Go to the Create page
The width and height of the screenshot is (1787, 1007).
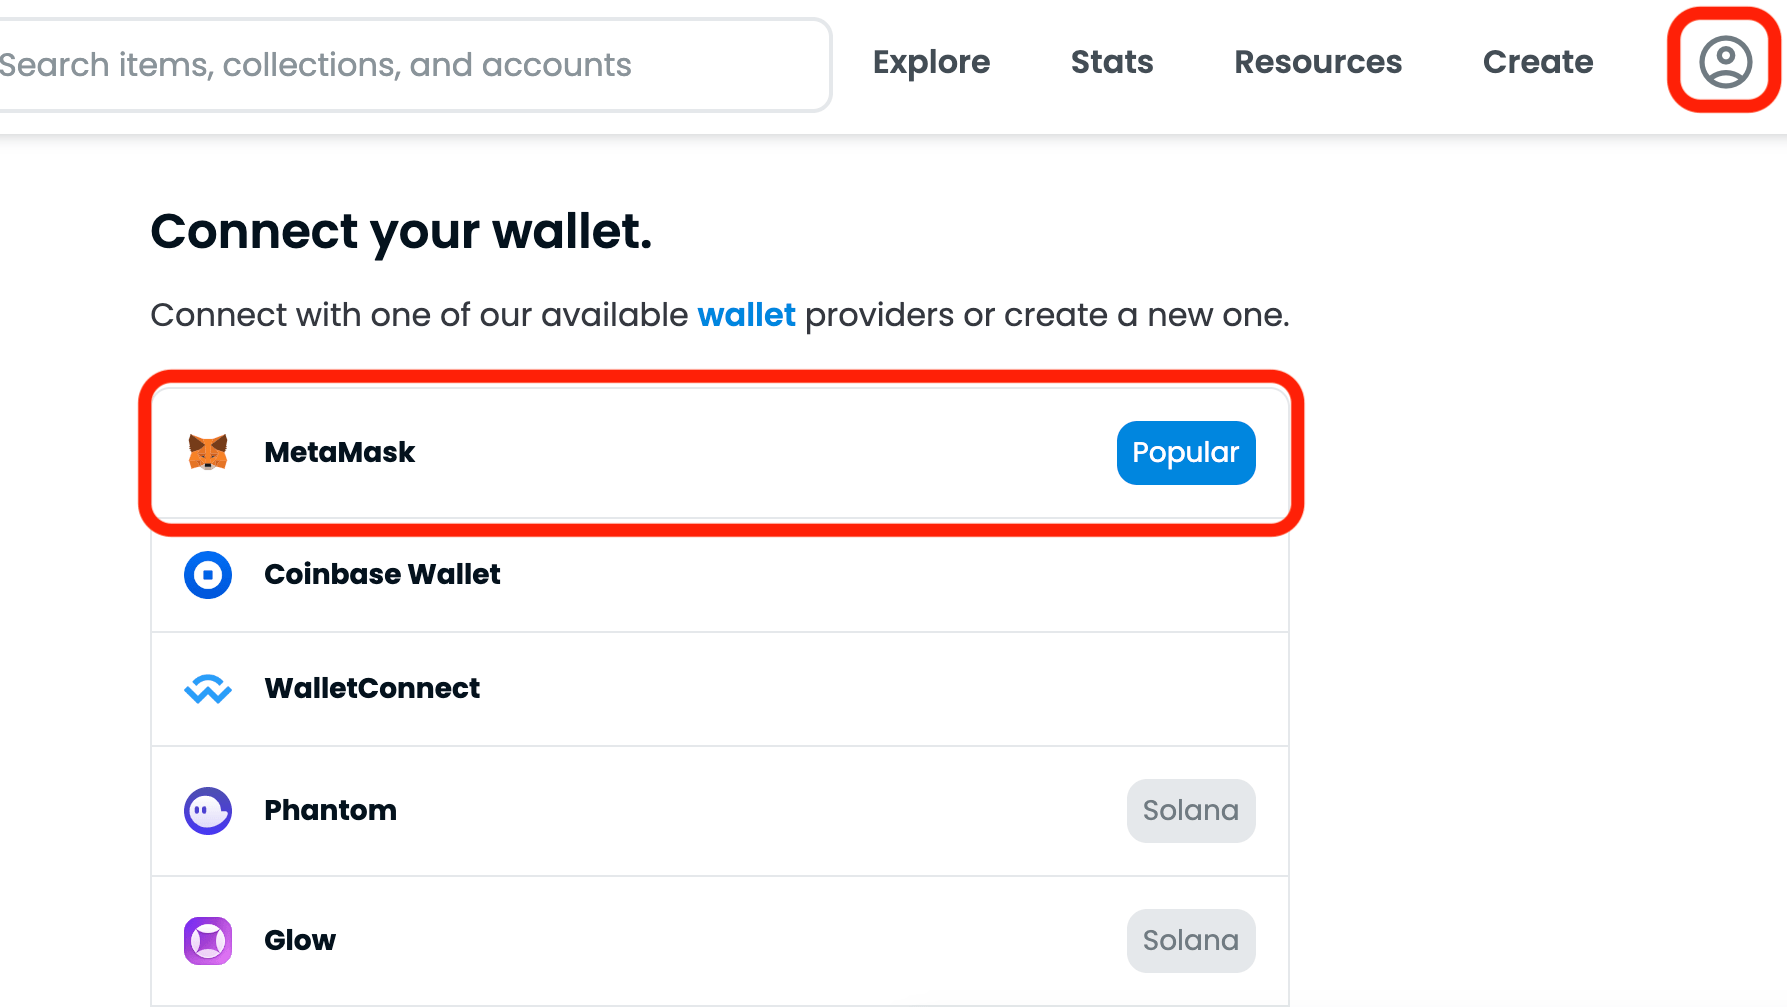1538,62
